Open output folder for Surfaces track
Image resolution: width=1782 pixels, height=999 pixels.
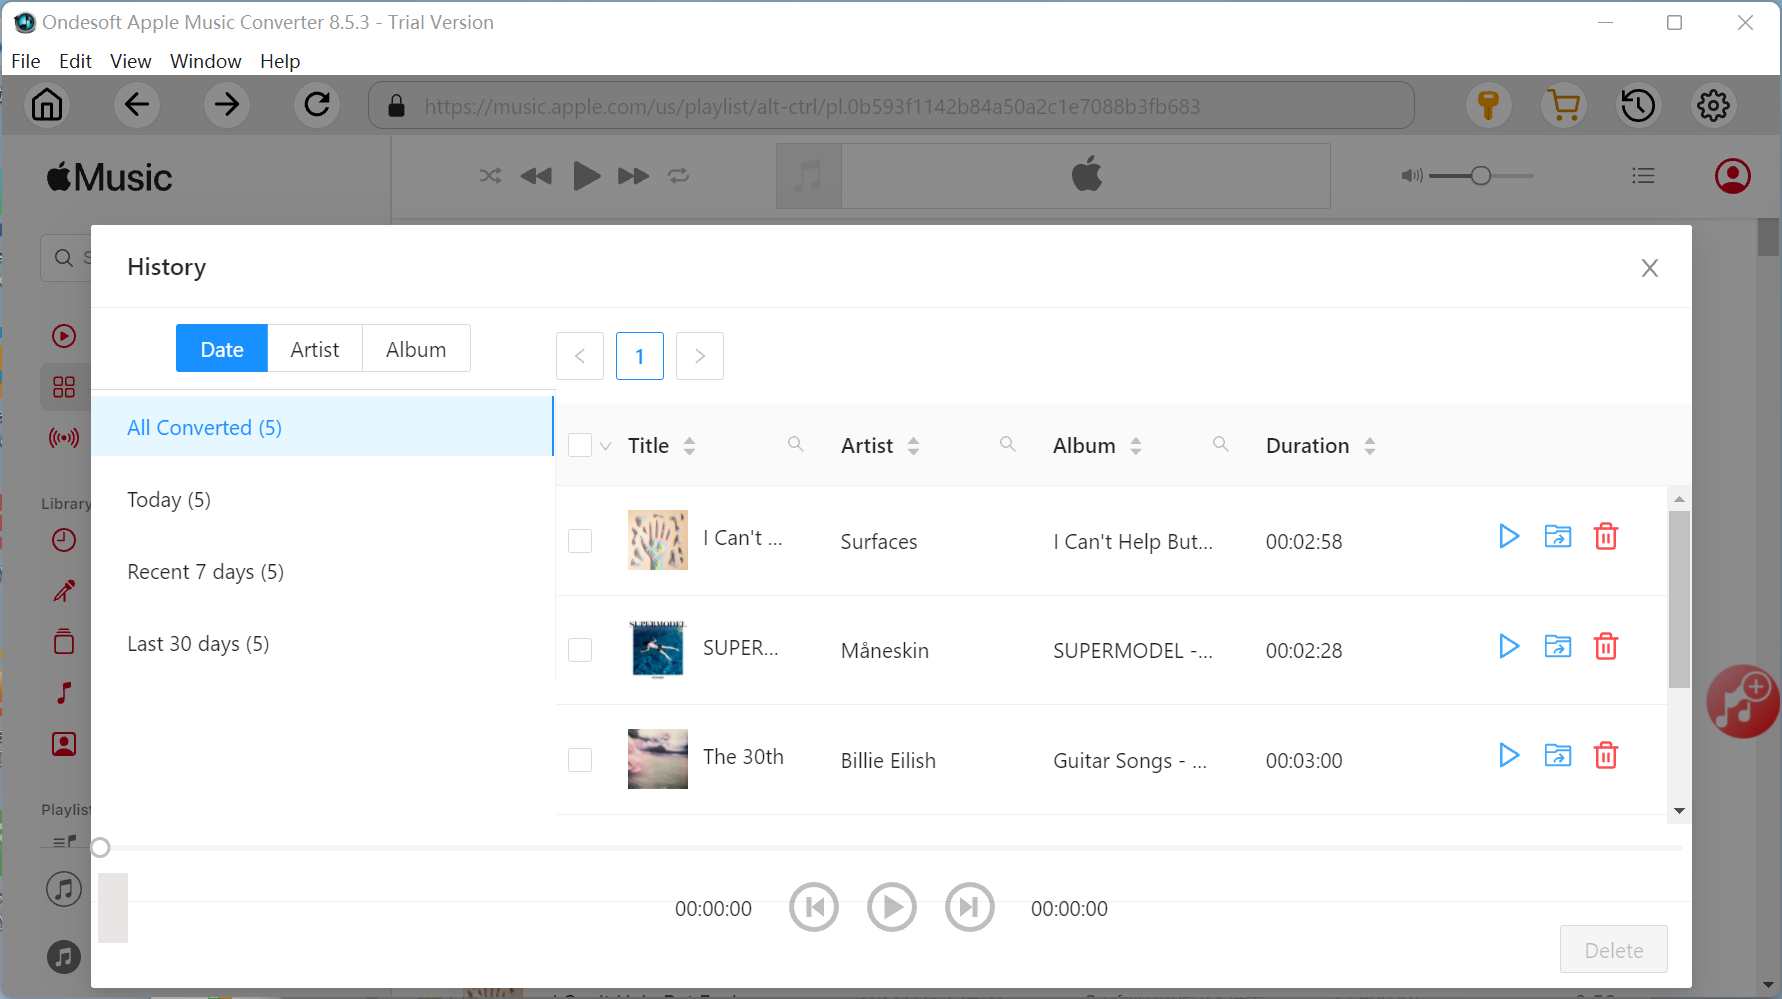(1558, 537)
